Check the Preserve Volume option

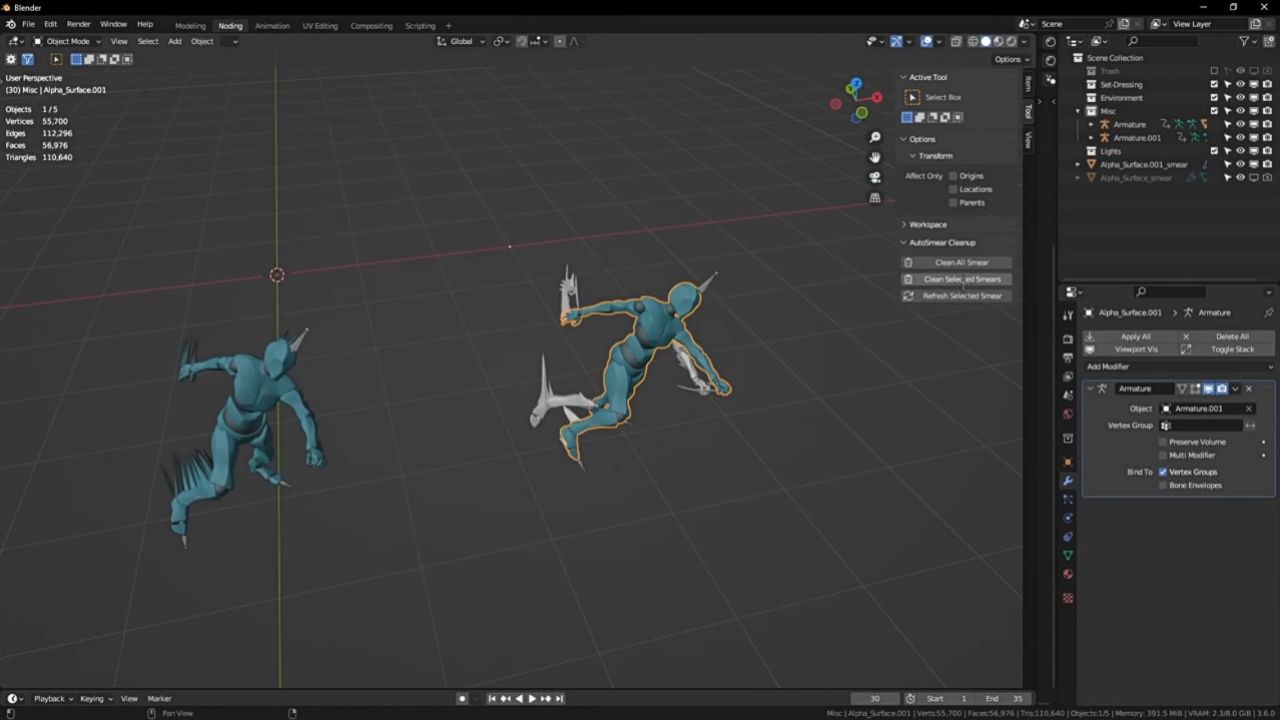1161,441
